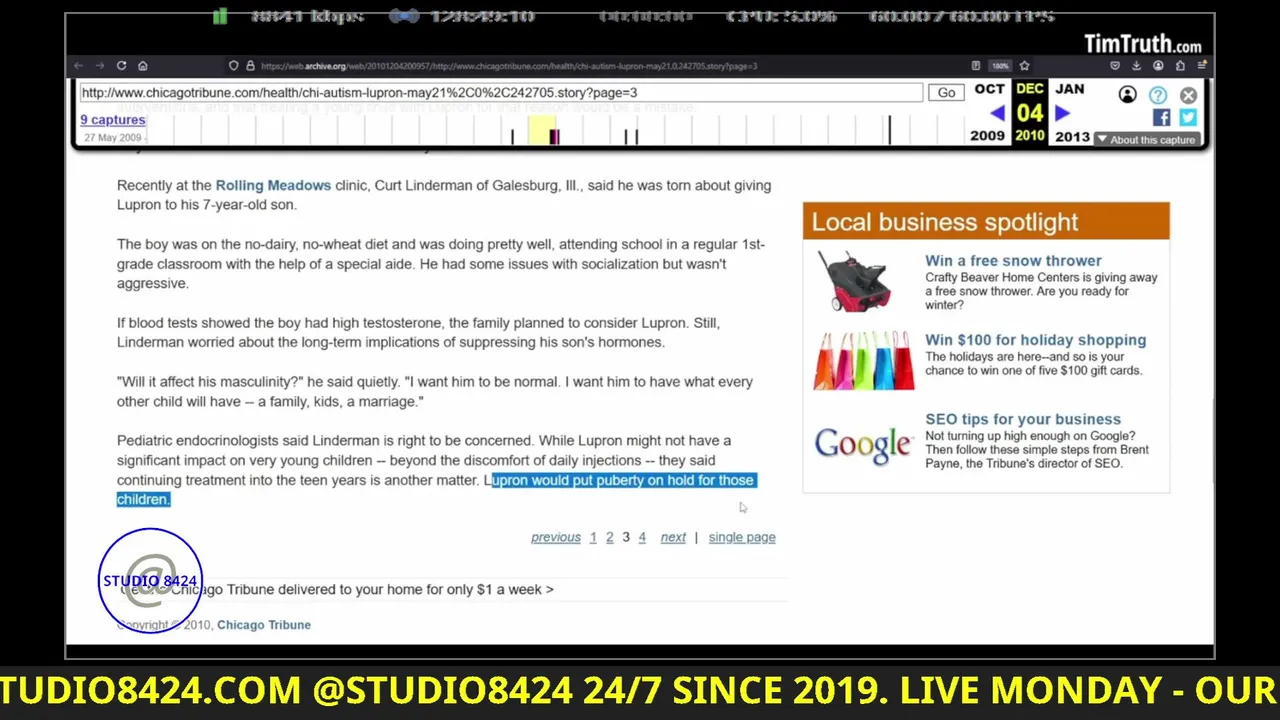
Task: Open Chicago Tribune copyright footer link
Action: point(264,625)
